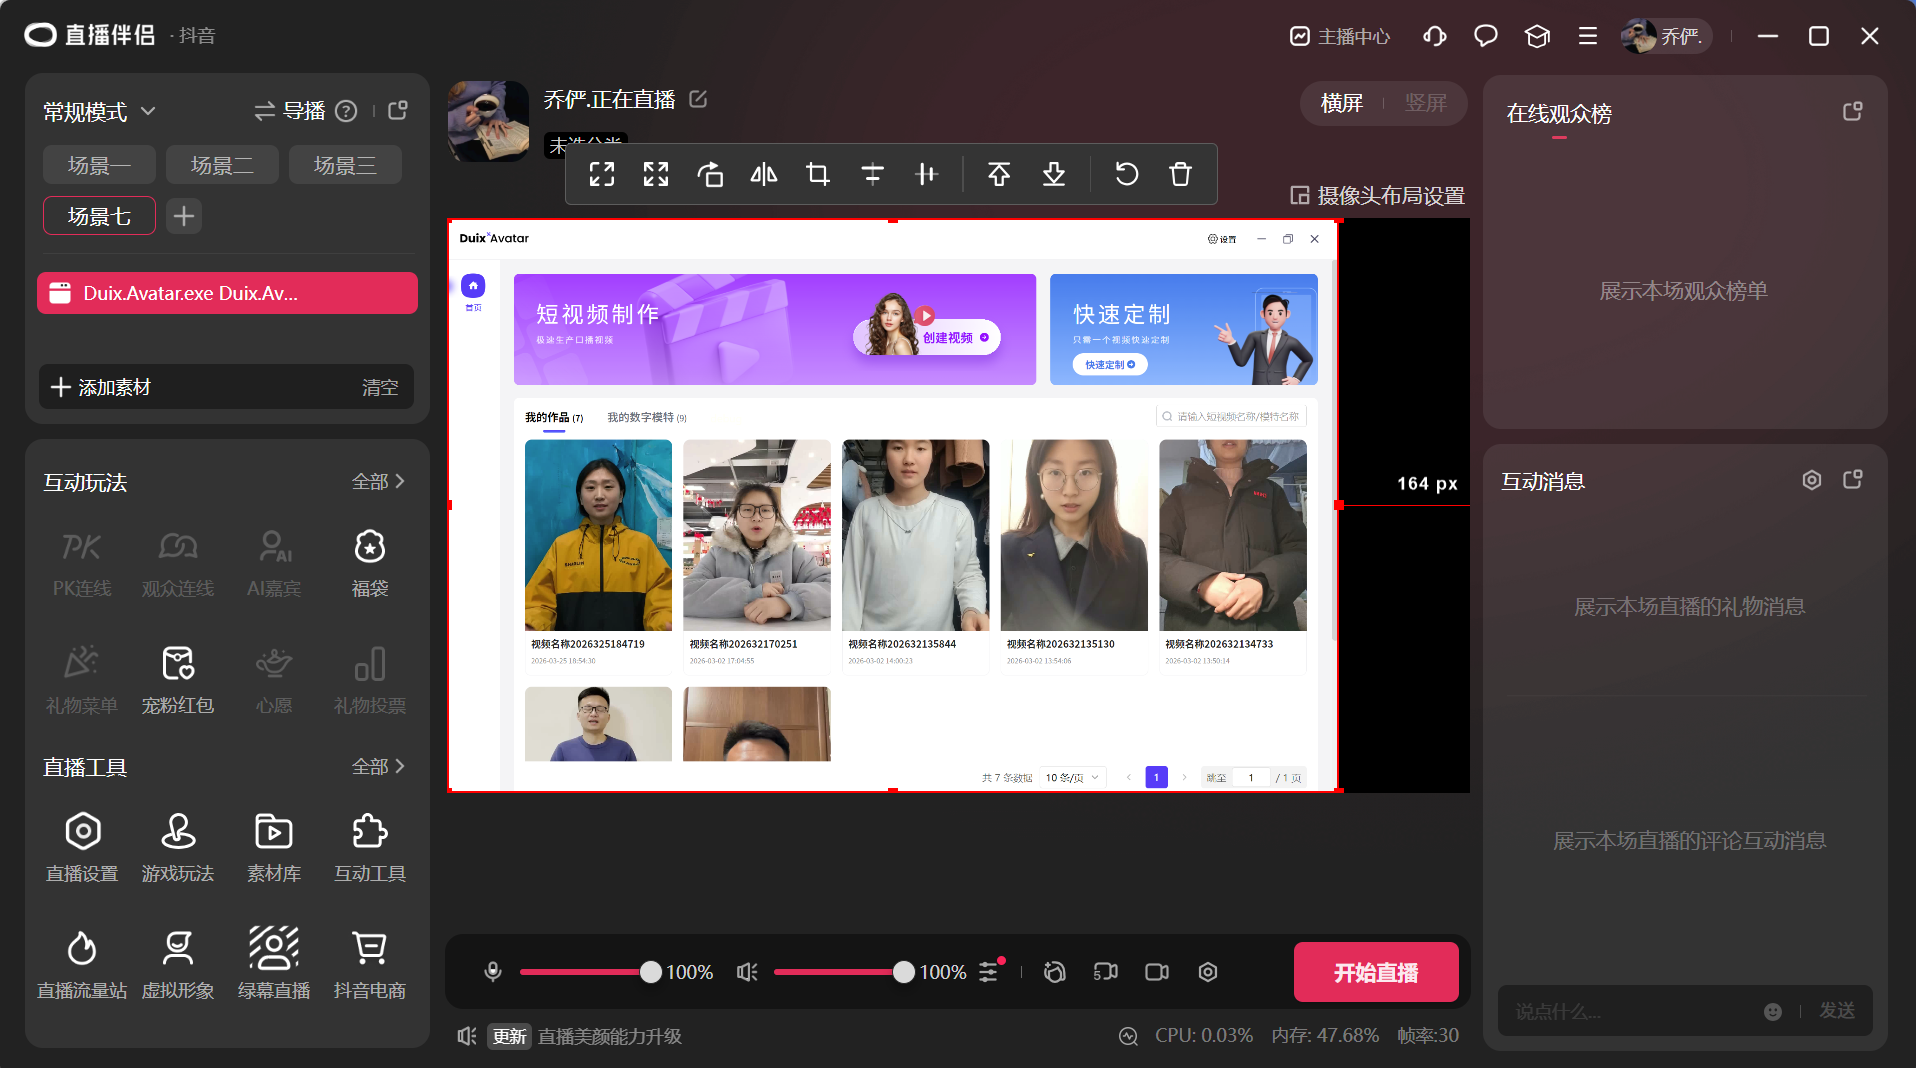The width and height of the screenshot is (1916, 1068).
Task: Delete the selected source via trash icon
Action: 1180,175
